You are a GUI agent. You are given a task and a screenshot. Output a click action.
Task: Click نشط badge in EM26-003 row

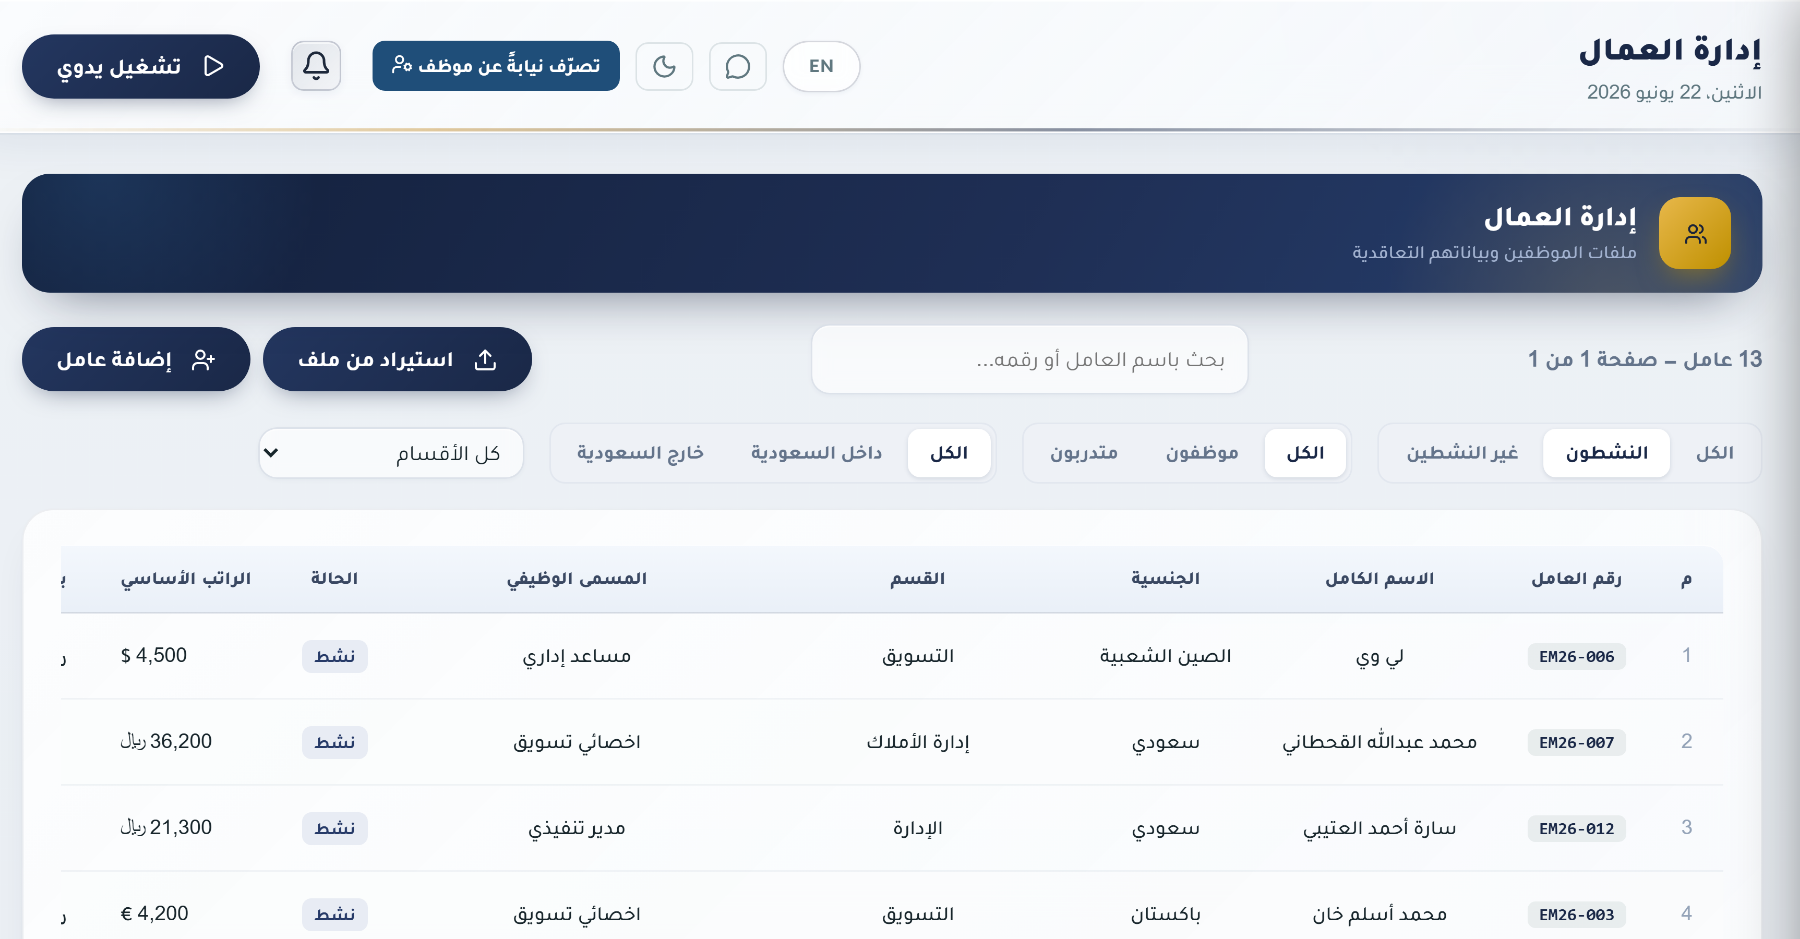335,915
